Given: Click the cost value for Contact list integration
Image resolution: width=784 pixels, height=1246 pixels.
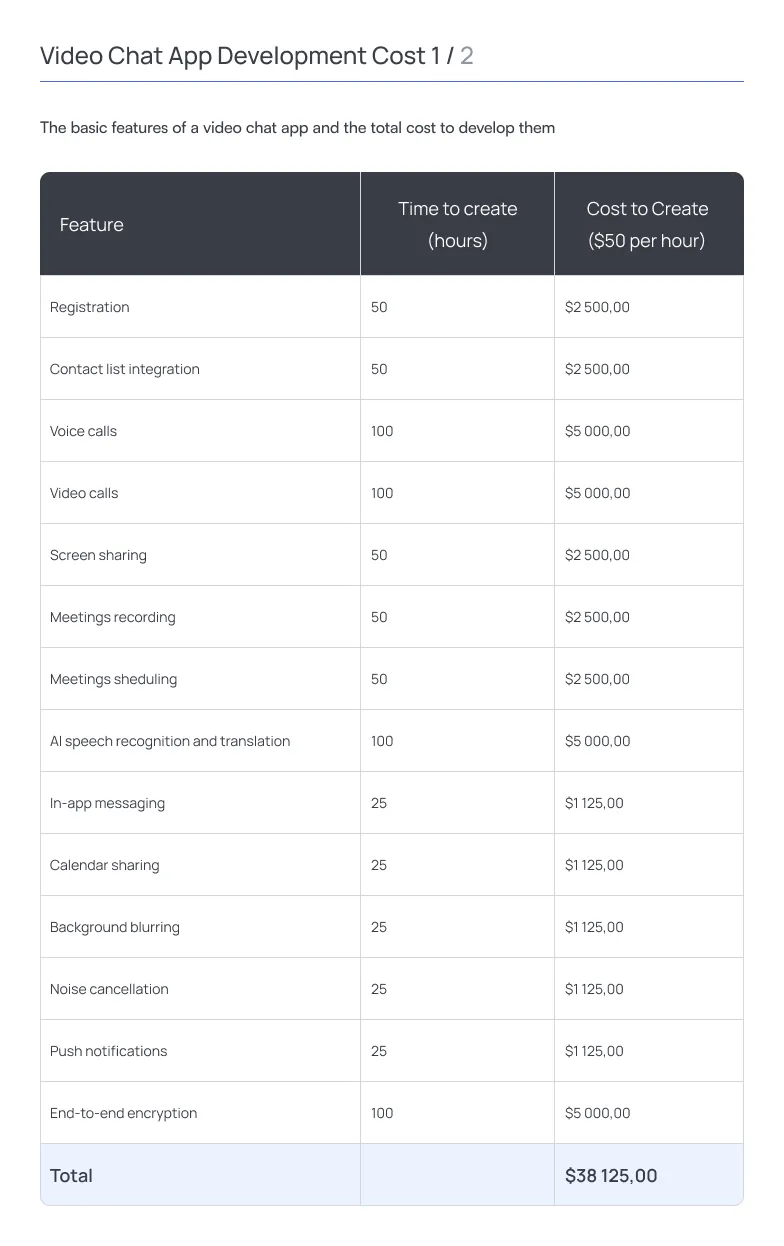Looking at the screenshot, I should (597, 369).
